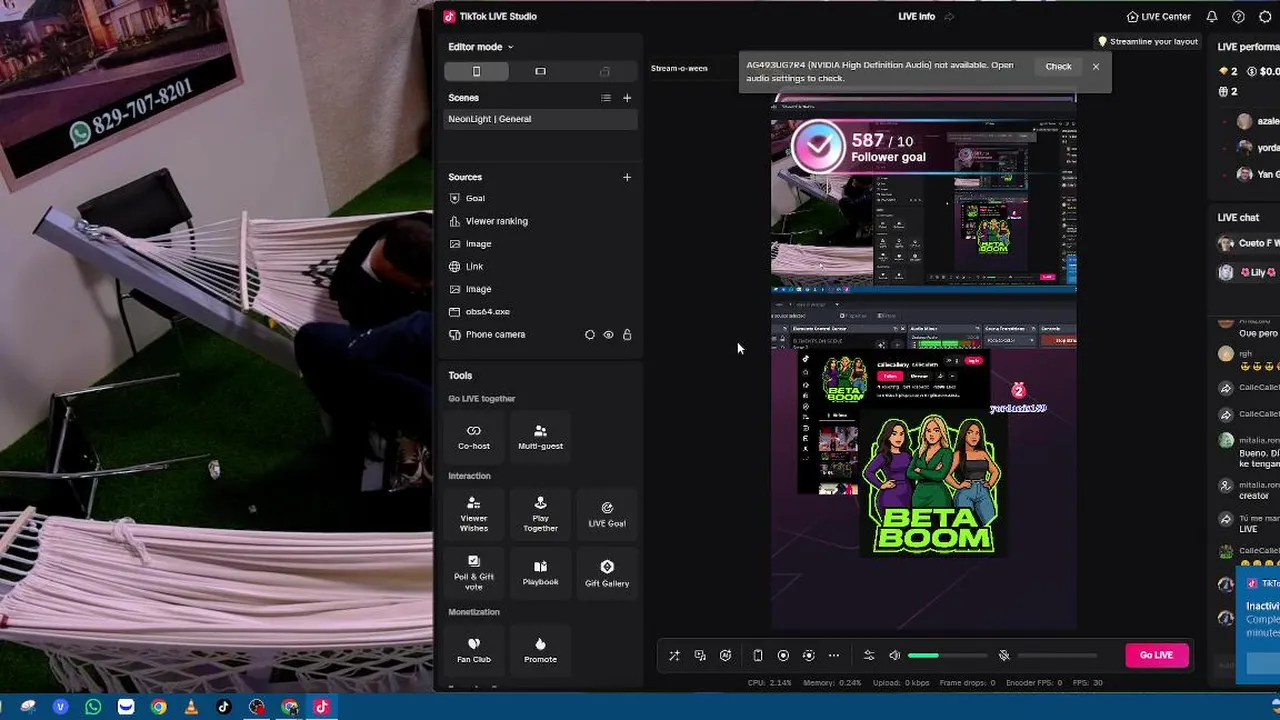
Task: Click the record button in bottom toolbar
Action: tap(783, 656)
